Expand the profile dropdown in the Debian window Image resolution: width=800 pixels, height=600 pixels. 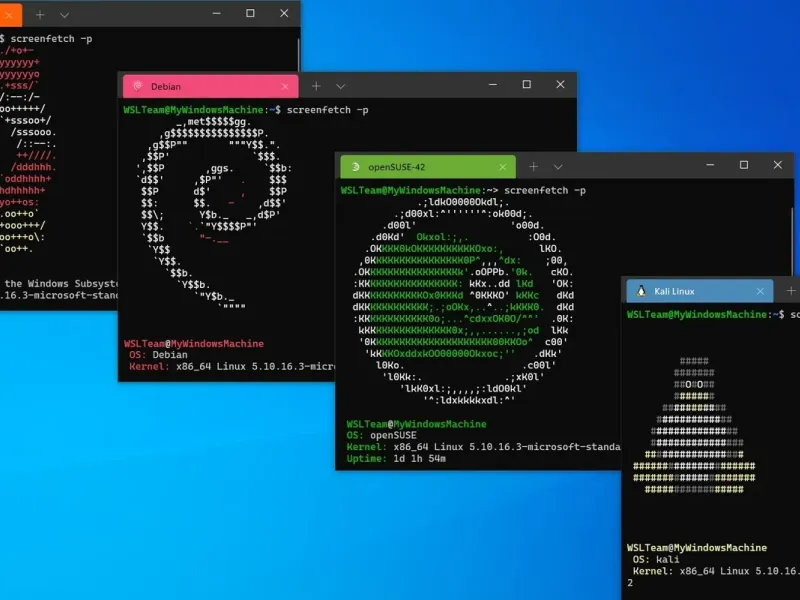(341, 87)
